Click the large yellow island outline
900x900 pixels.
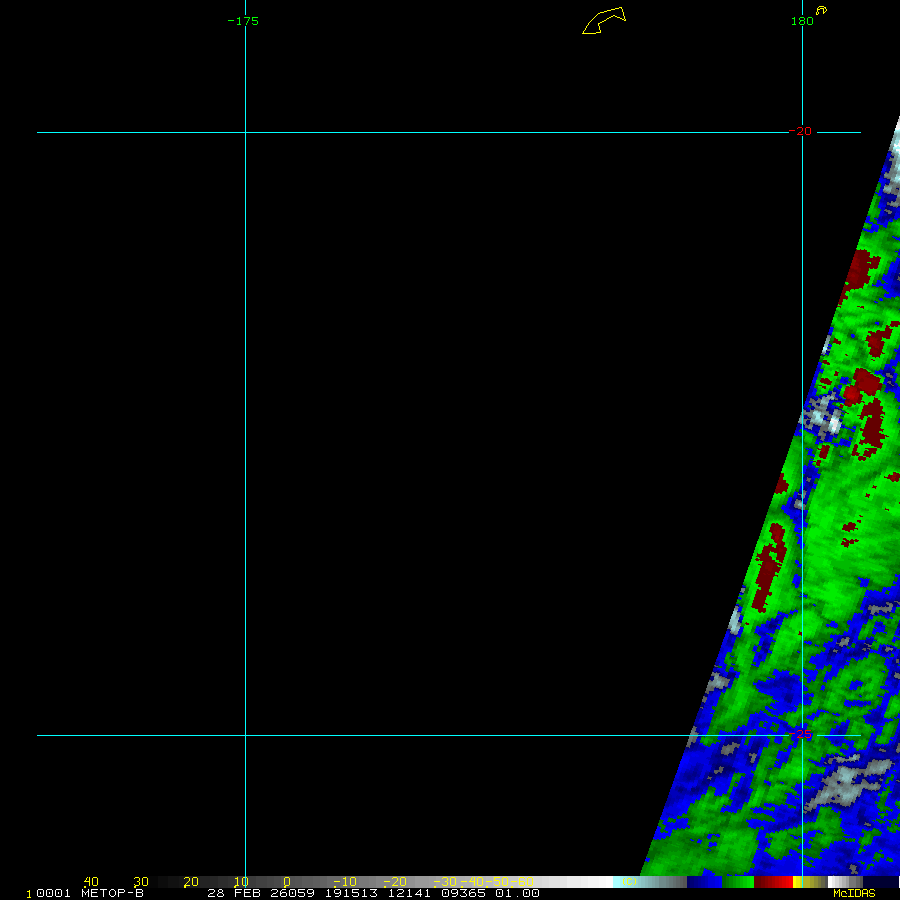[604, 20]
